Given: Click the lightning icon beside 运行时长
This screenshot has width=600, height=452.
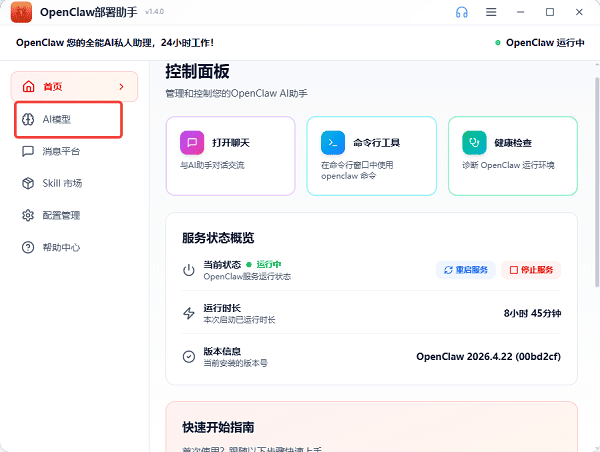Looking at the screenshot, I should [x=189, y=313].
